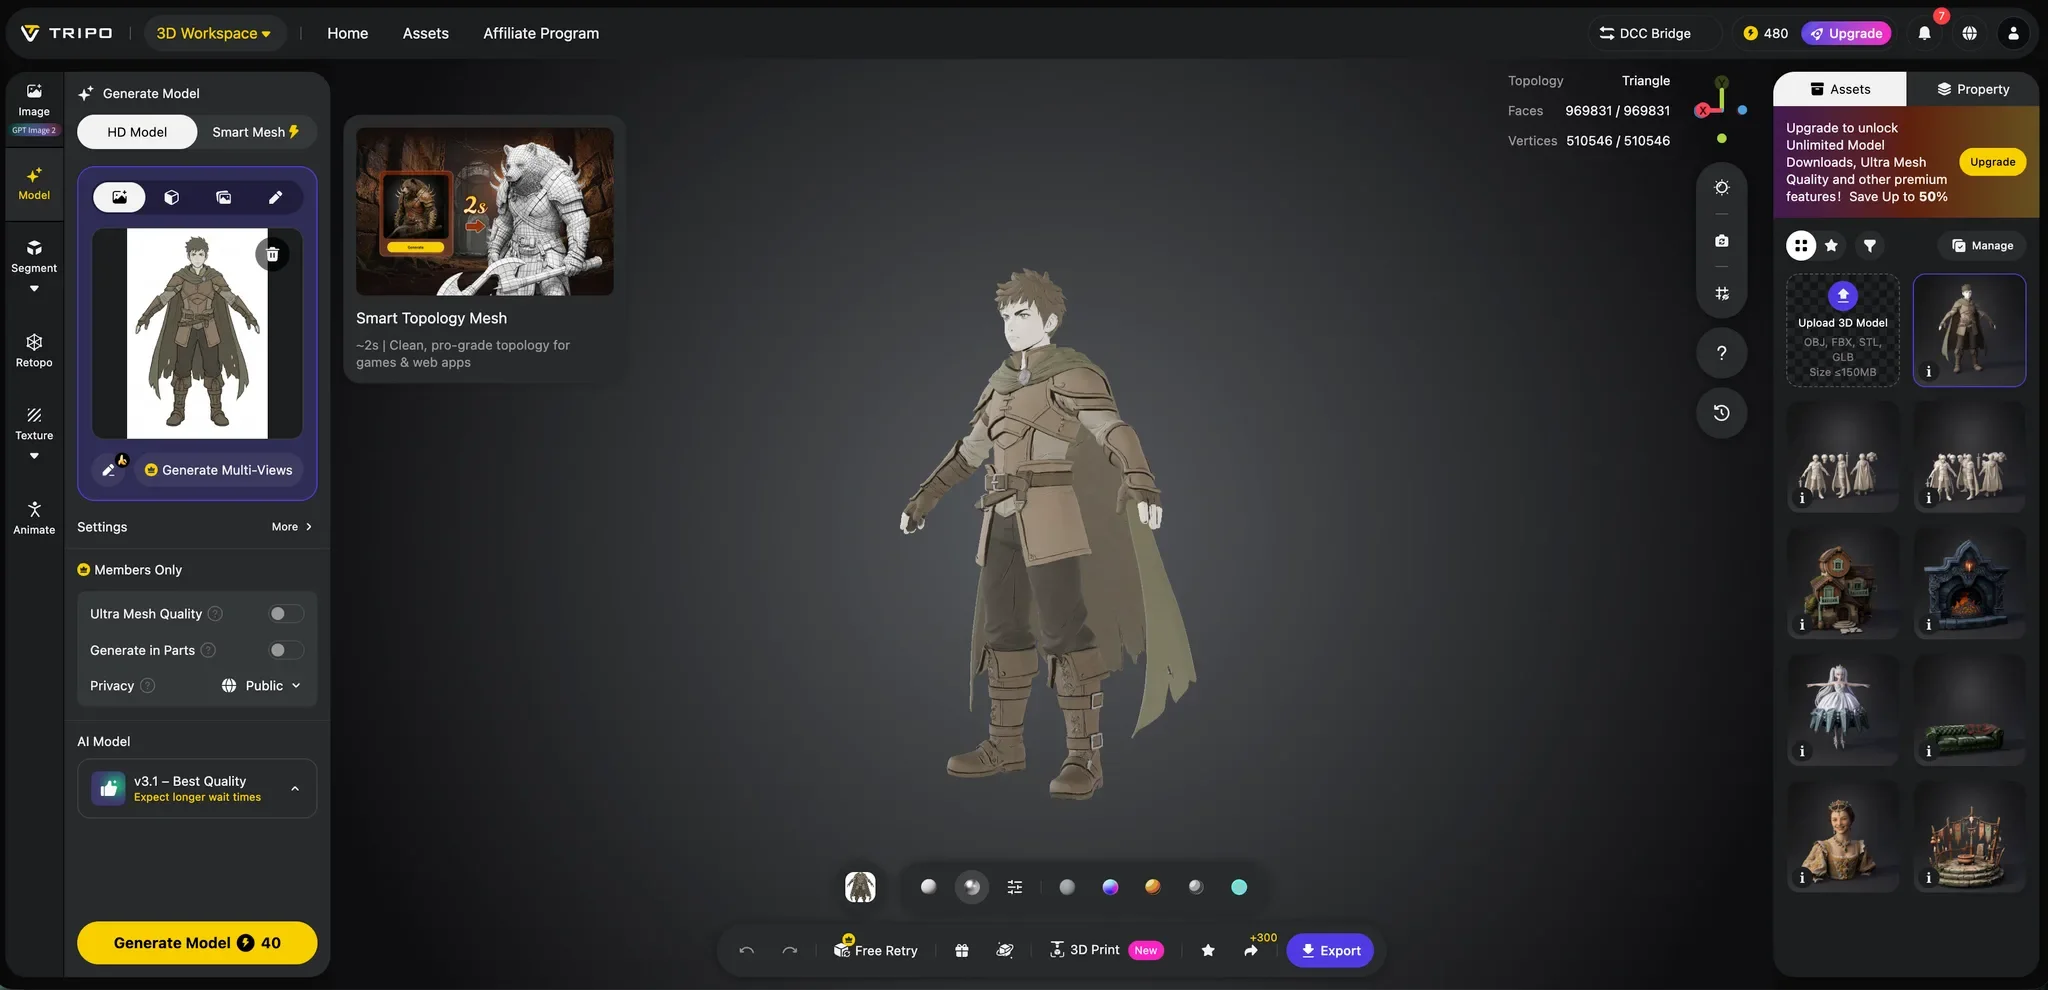Delete the uploaded character image

272,254
